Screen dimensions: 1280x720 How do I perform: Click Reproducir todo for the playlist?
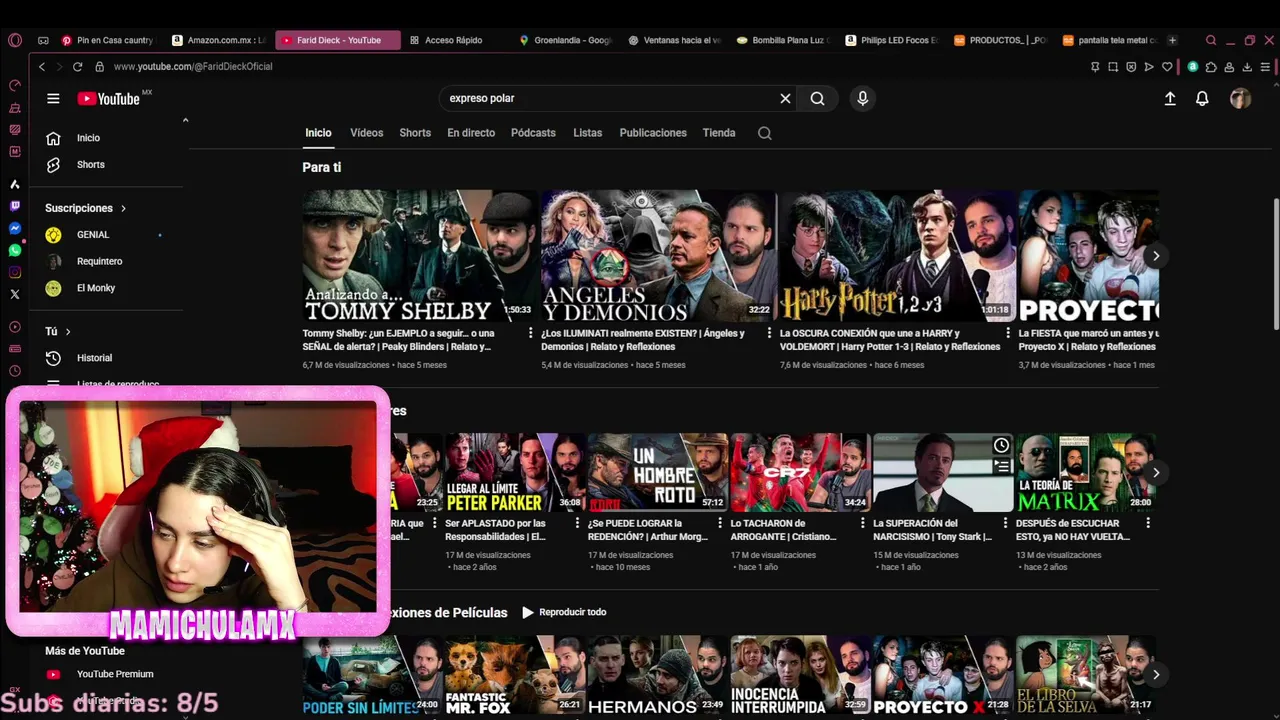(x=564, y=612)
